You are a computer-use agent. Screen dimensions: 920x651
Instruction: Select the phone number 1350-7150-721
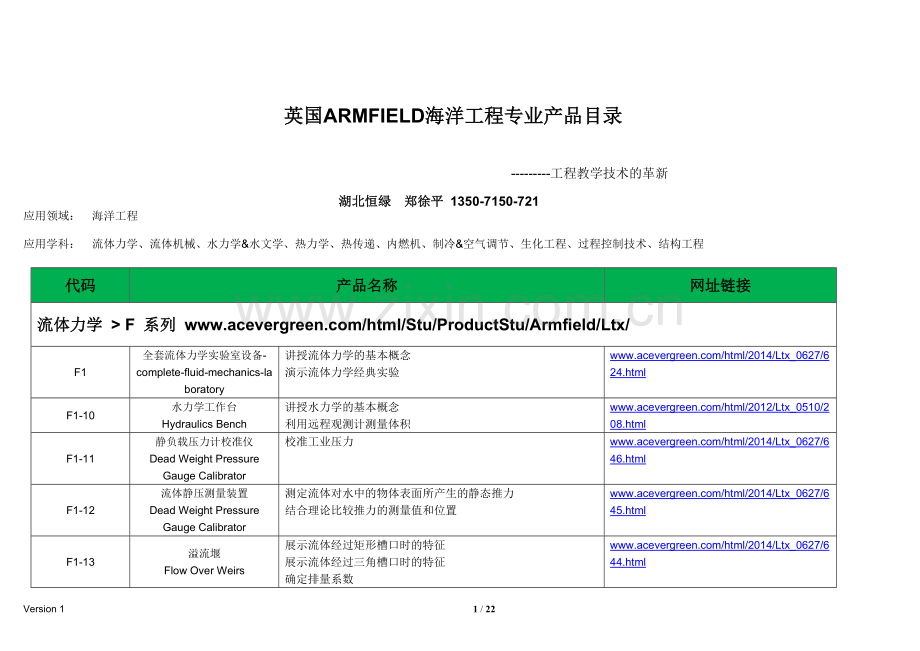(494, 201)
